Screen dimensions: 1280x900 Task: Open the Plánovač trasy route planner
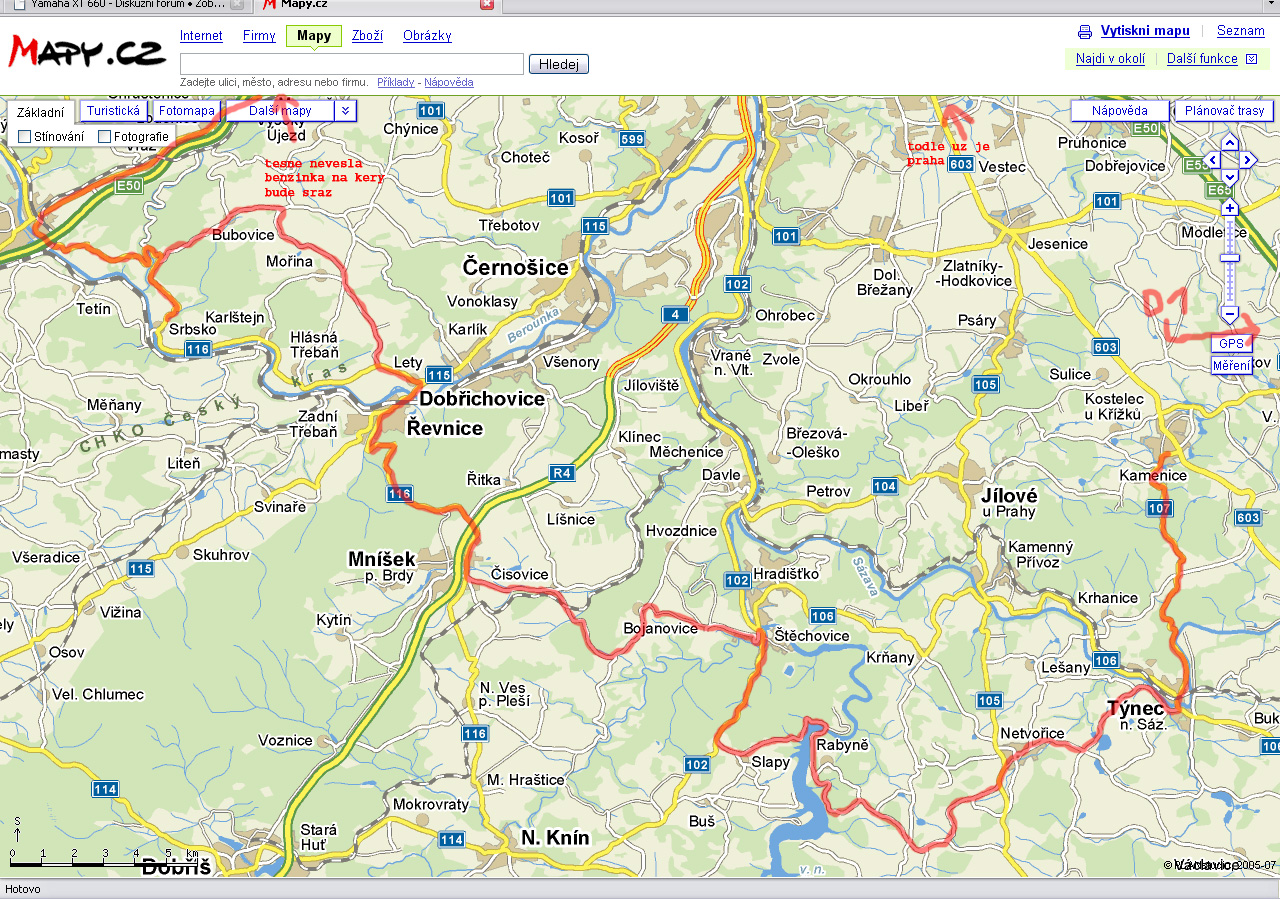tap(1224, 111)
